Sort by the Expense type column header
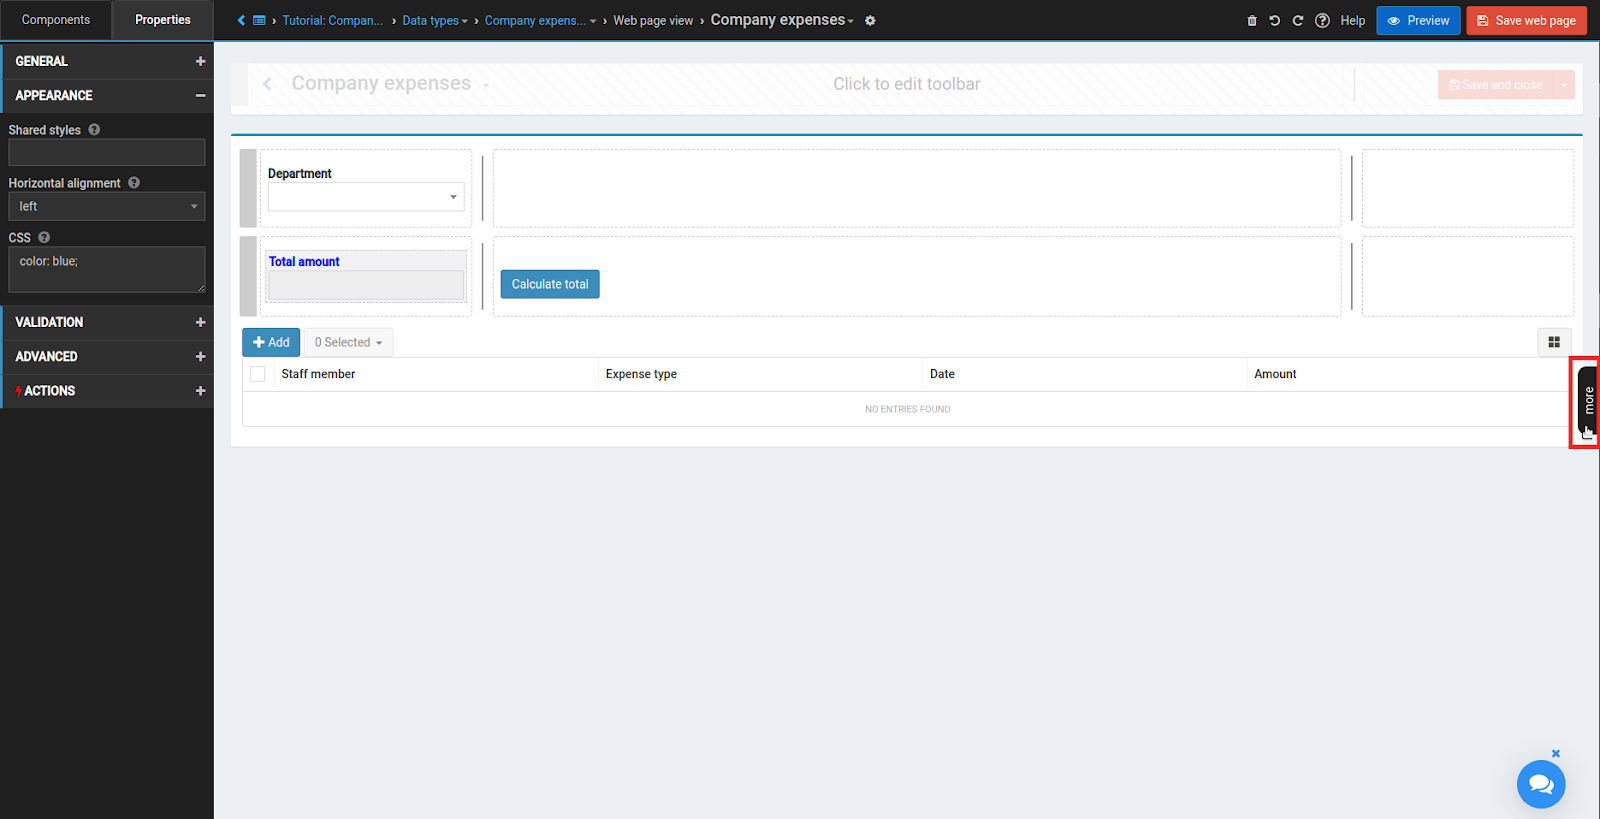Screen dimensions: 1600x819 [641, 374]
